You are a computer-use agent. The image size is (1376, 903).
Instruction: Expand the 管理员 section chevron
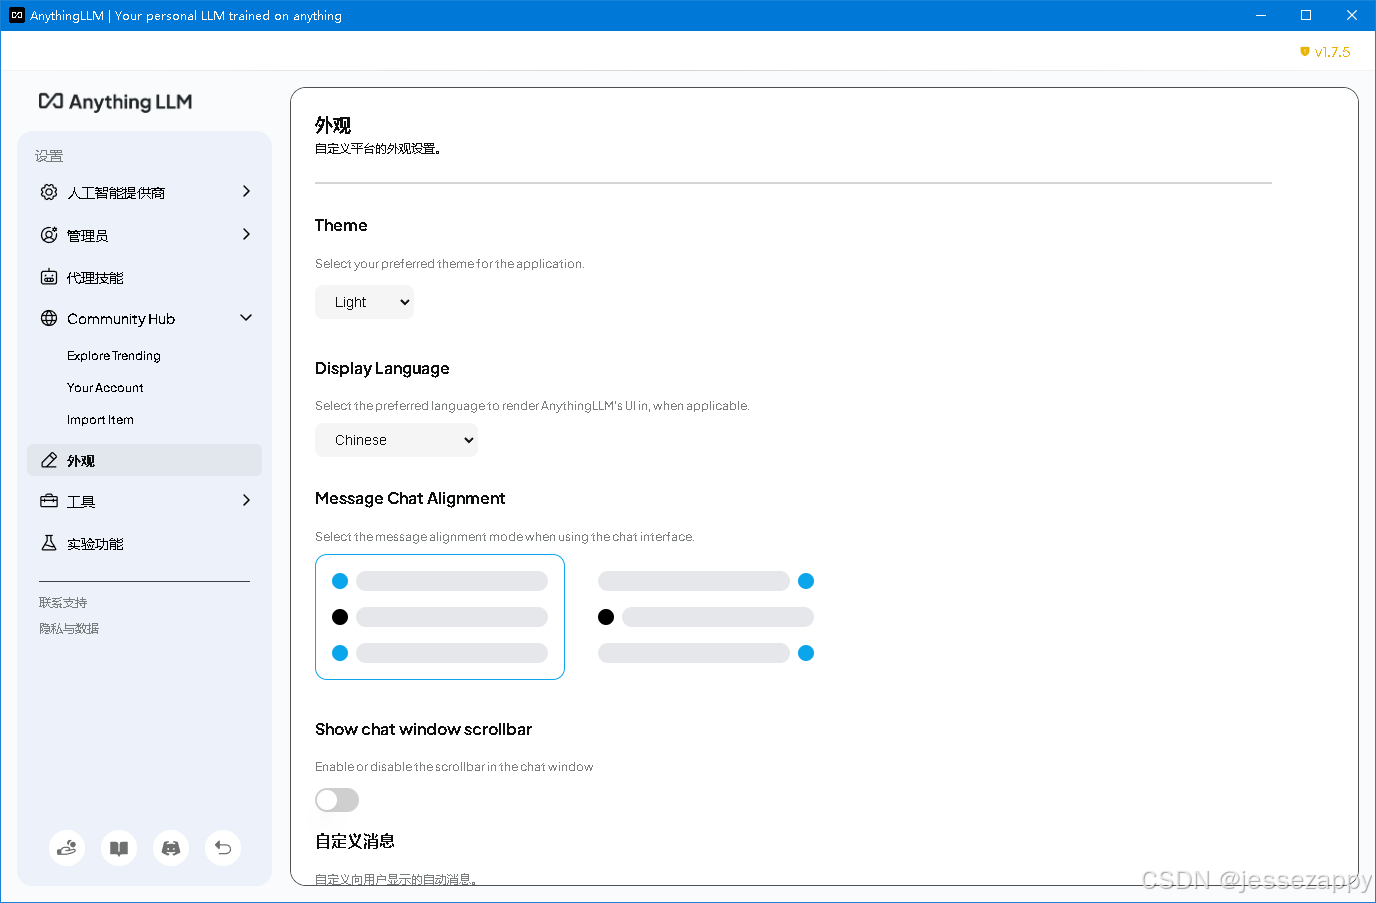[x=246, y=234]
